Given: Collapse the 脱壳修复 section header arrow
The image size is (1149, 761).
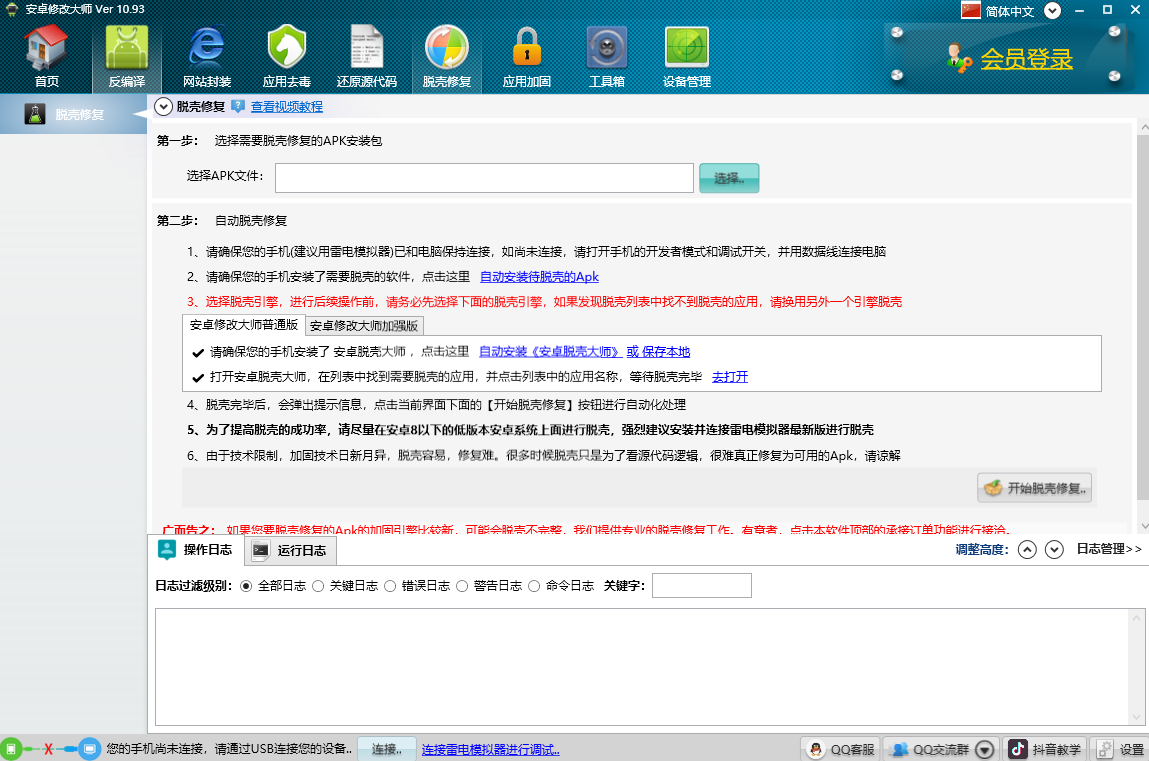Looking at the screenshot, I should point(164,107).
